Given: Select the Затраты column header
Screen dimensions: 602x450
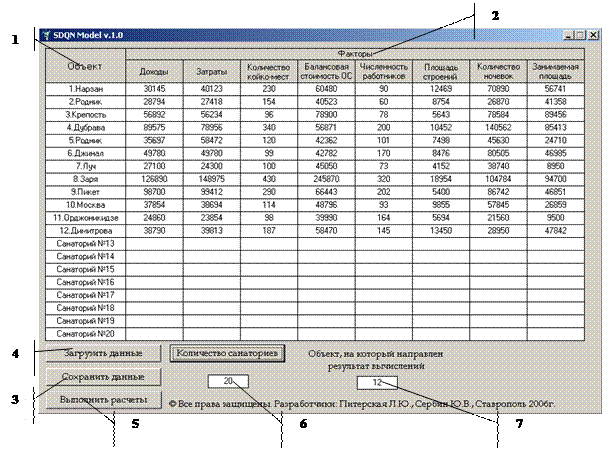Looking at the screenshot, I should [211, 70].
